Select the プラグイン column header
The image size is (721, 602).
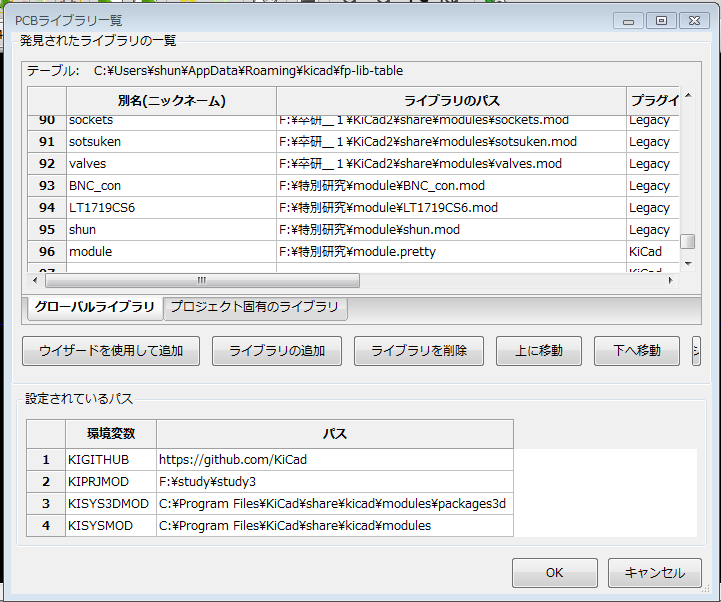[x=653, y=101]
